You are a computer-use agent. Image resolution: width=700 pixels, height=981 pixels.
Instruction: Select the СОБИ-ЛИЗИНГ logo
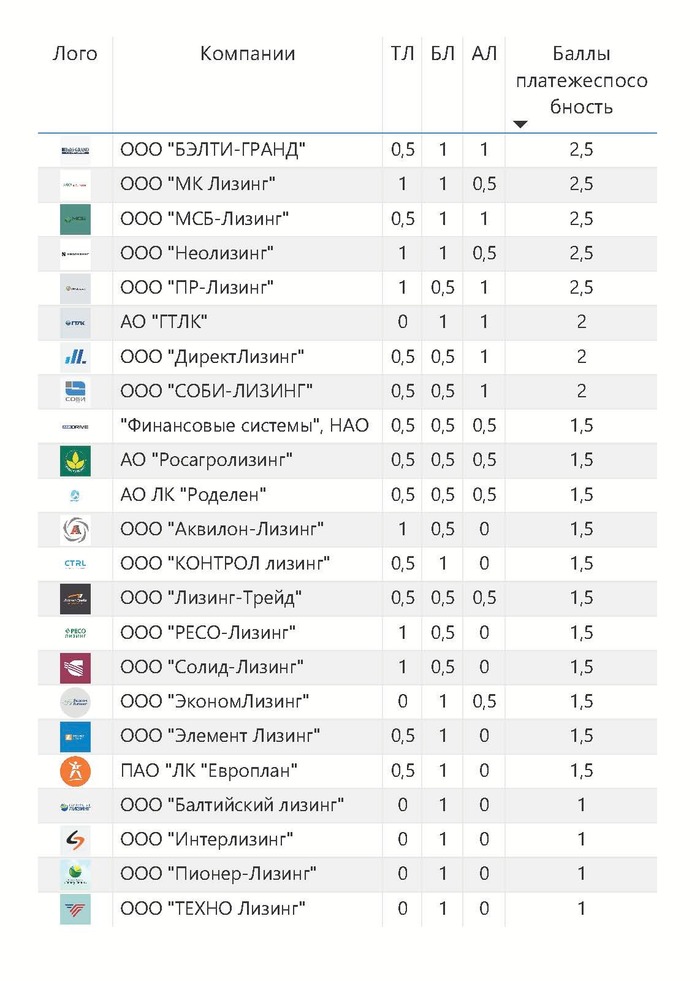[x=75, y=391]
